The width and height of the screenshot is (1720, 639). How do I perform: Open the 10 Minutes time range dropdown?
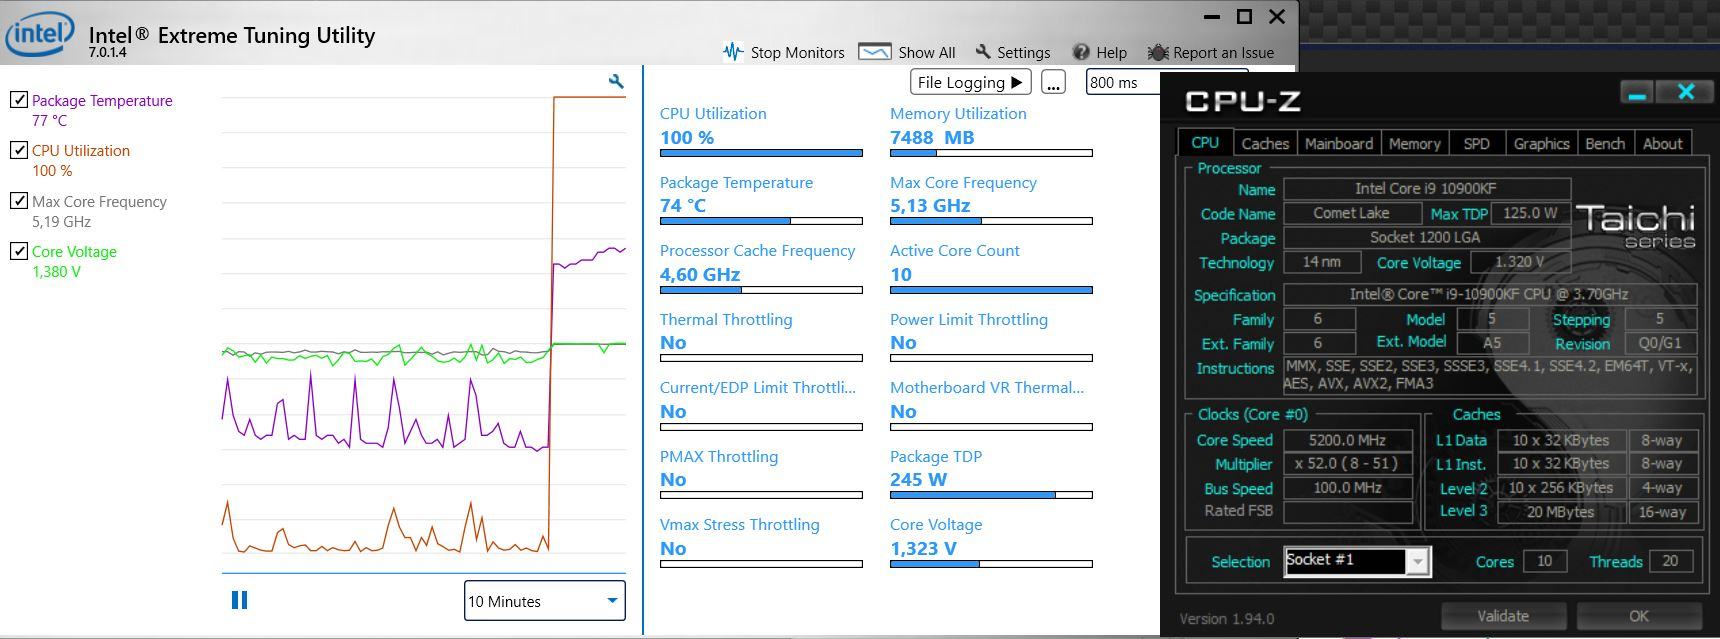point(545,601)
